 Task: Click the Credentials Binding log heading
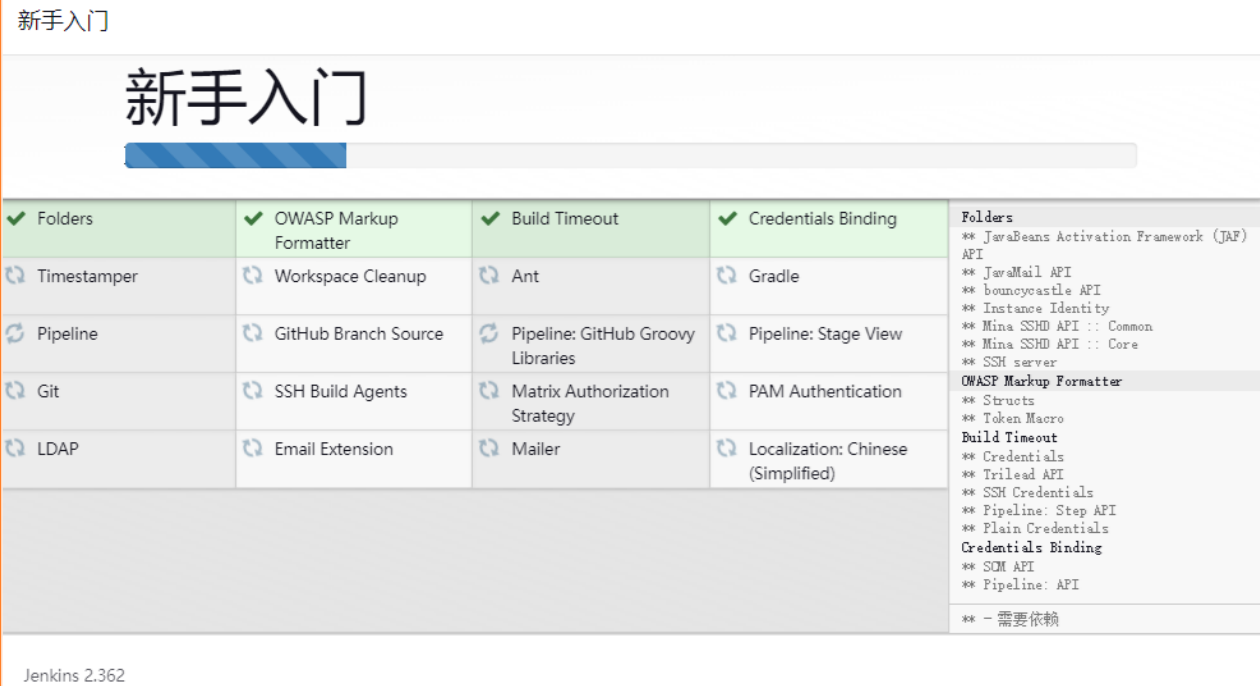pos(1031,547)
